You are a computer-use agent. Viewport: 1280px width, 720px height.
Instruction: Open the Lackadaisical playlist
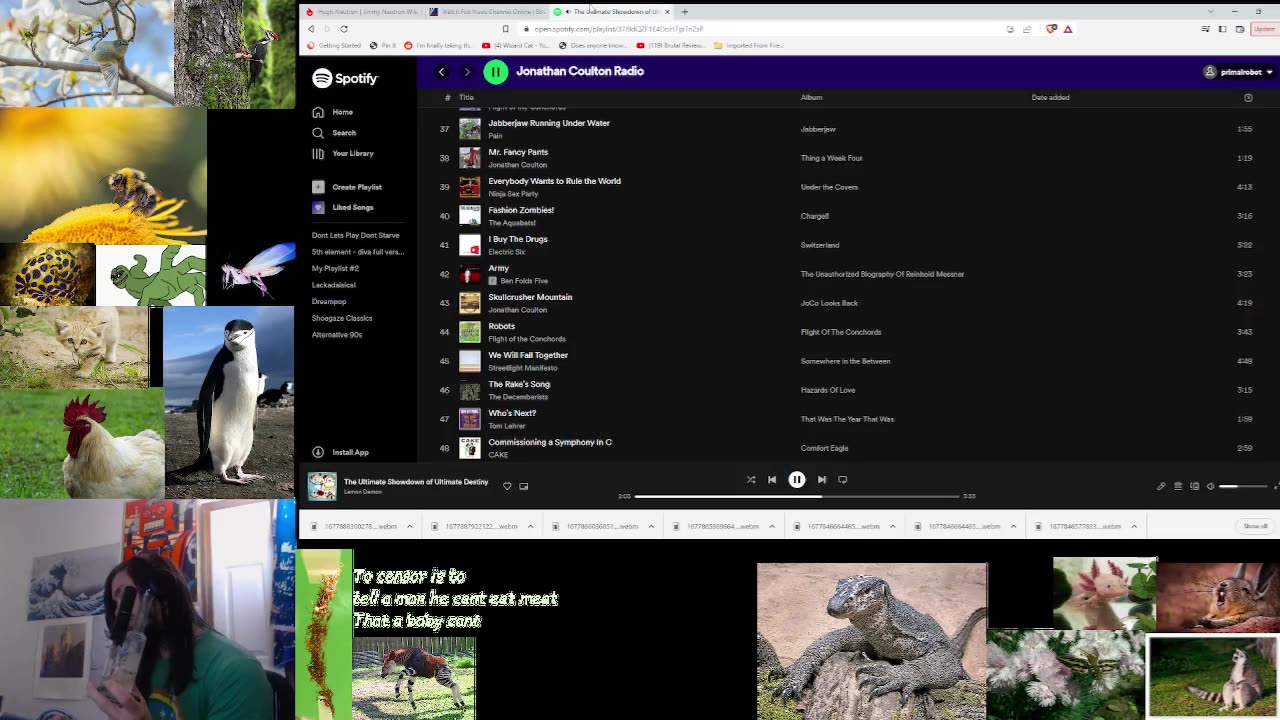pos(333,285)
